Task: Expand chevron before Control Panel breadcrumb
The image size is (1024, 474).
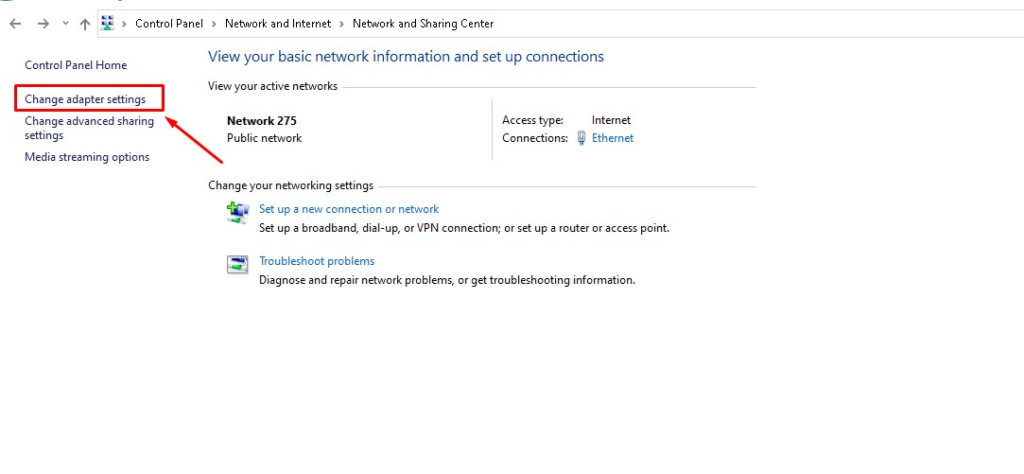Action: click(124, 24)
